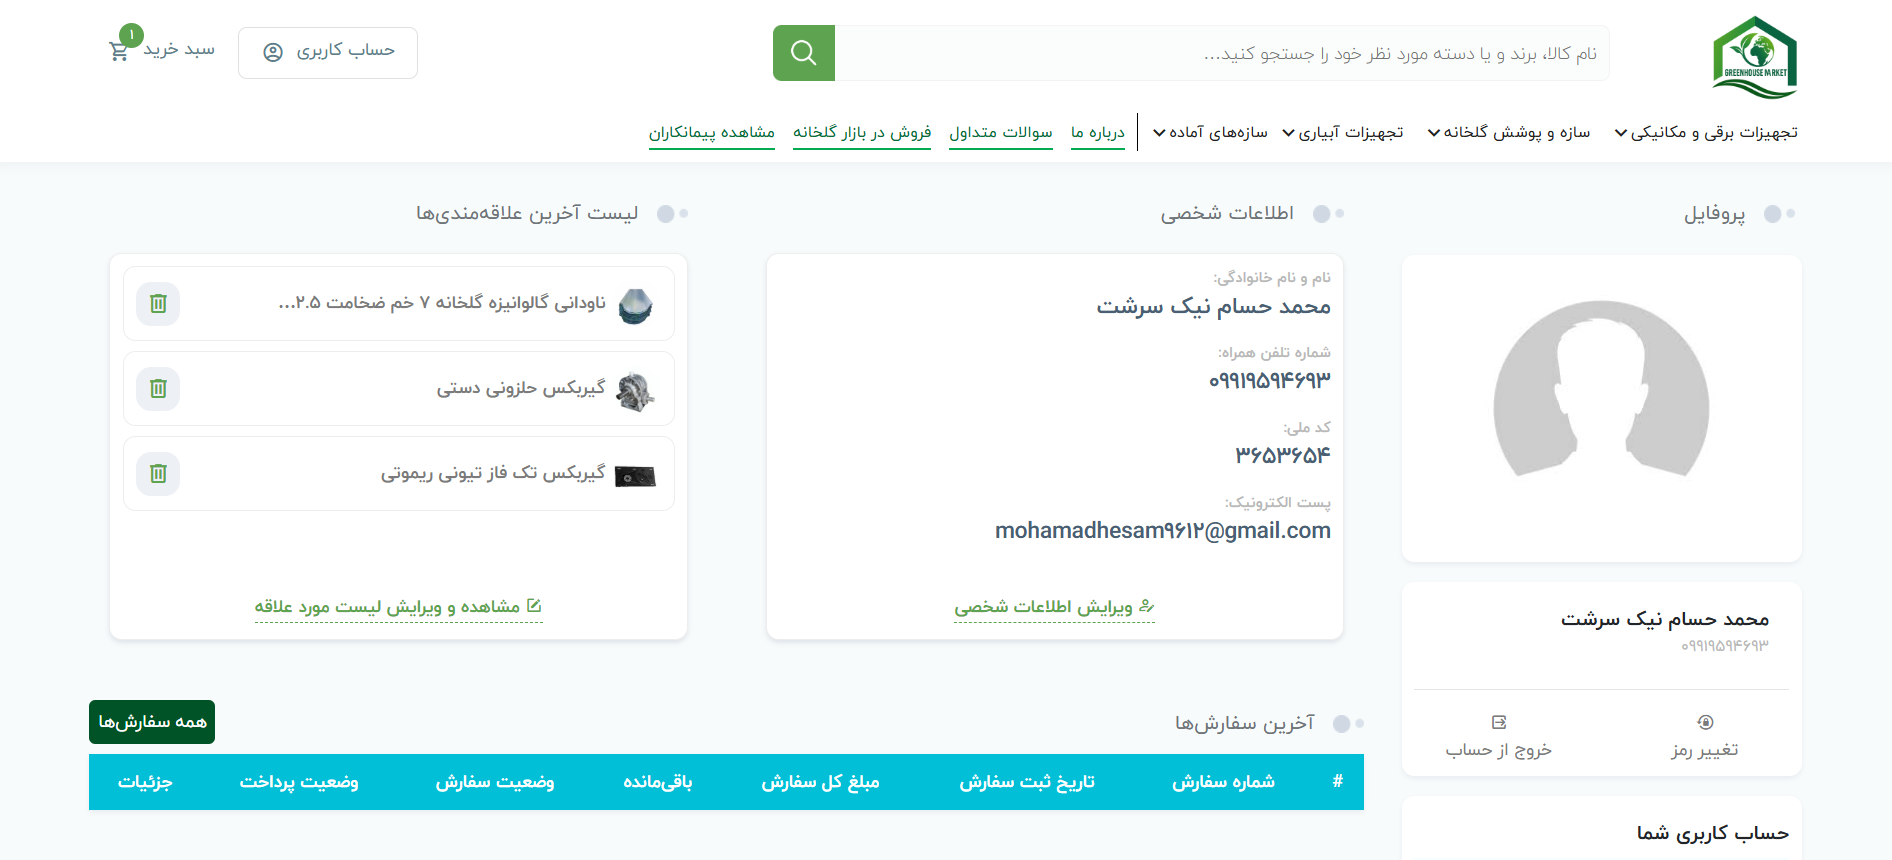Click the حساب کاربری شما heading
The image size is (1892, 860).
1713,833
